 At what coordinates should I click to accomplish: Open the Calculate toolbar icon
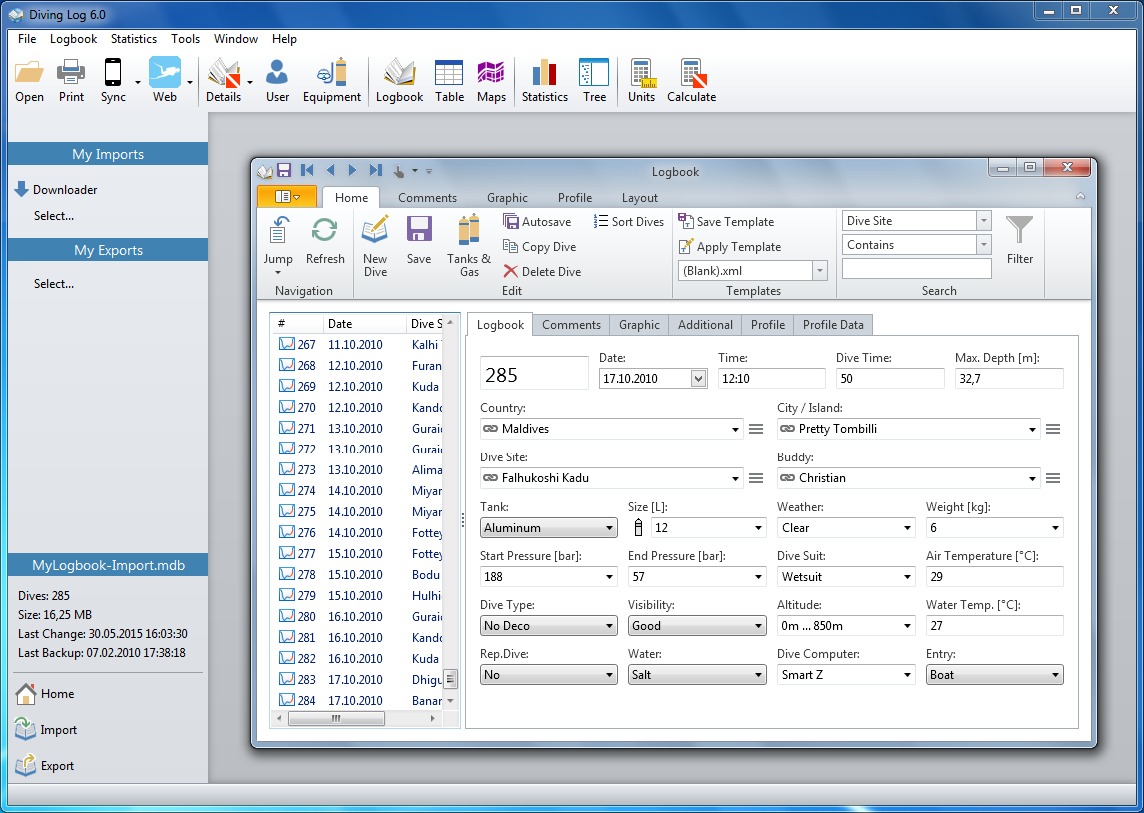click(692, 73)
